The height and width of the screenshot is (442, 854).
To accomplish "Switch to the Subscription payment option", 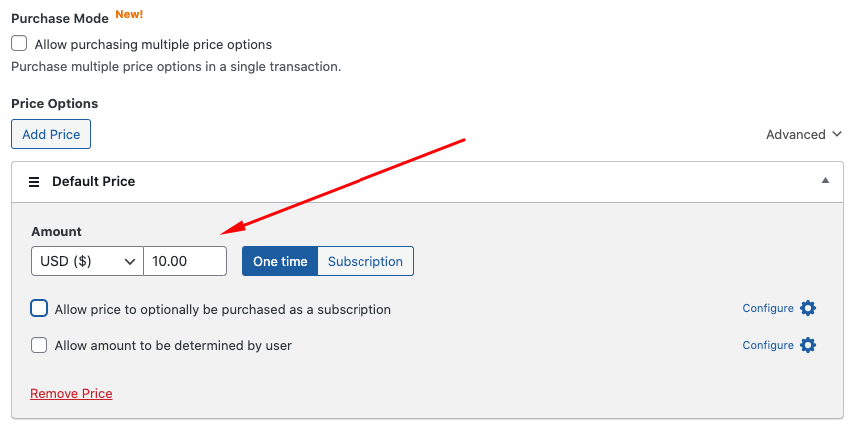I will [365, 261].
